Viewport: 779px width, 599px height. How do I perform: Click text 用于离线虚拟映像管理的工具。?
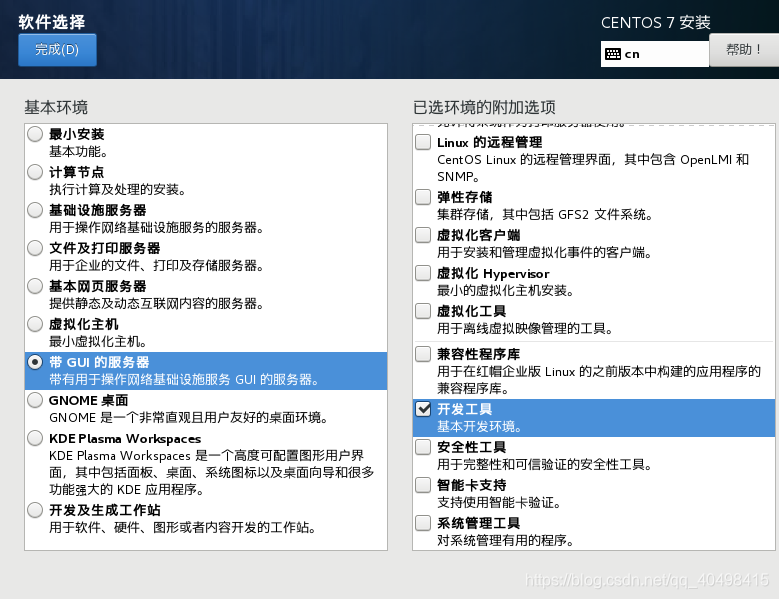pyautogui.click(x=525, y=328)
